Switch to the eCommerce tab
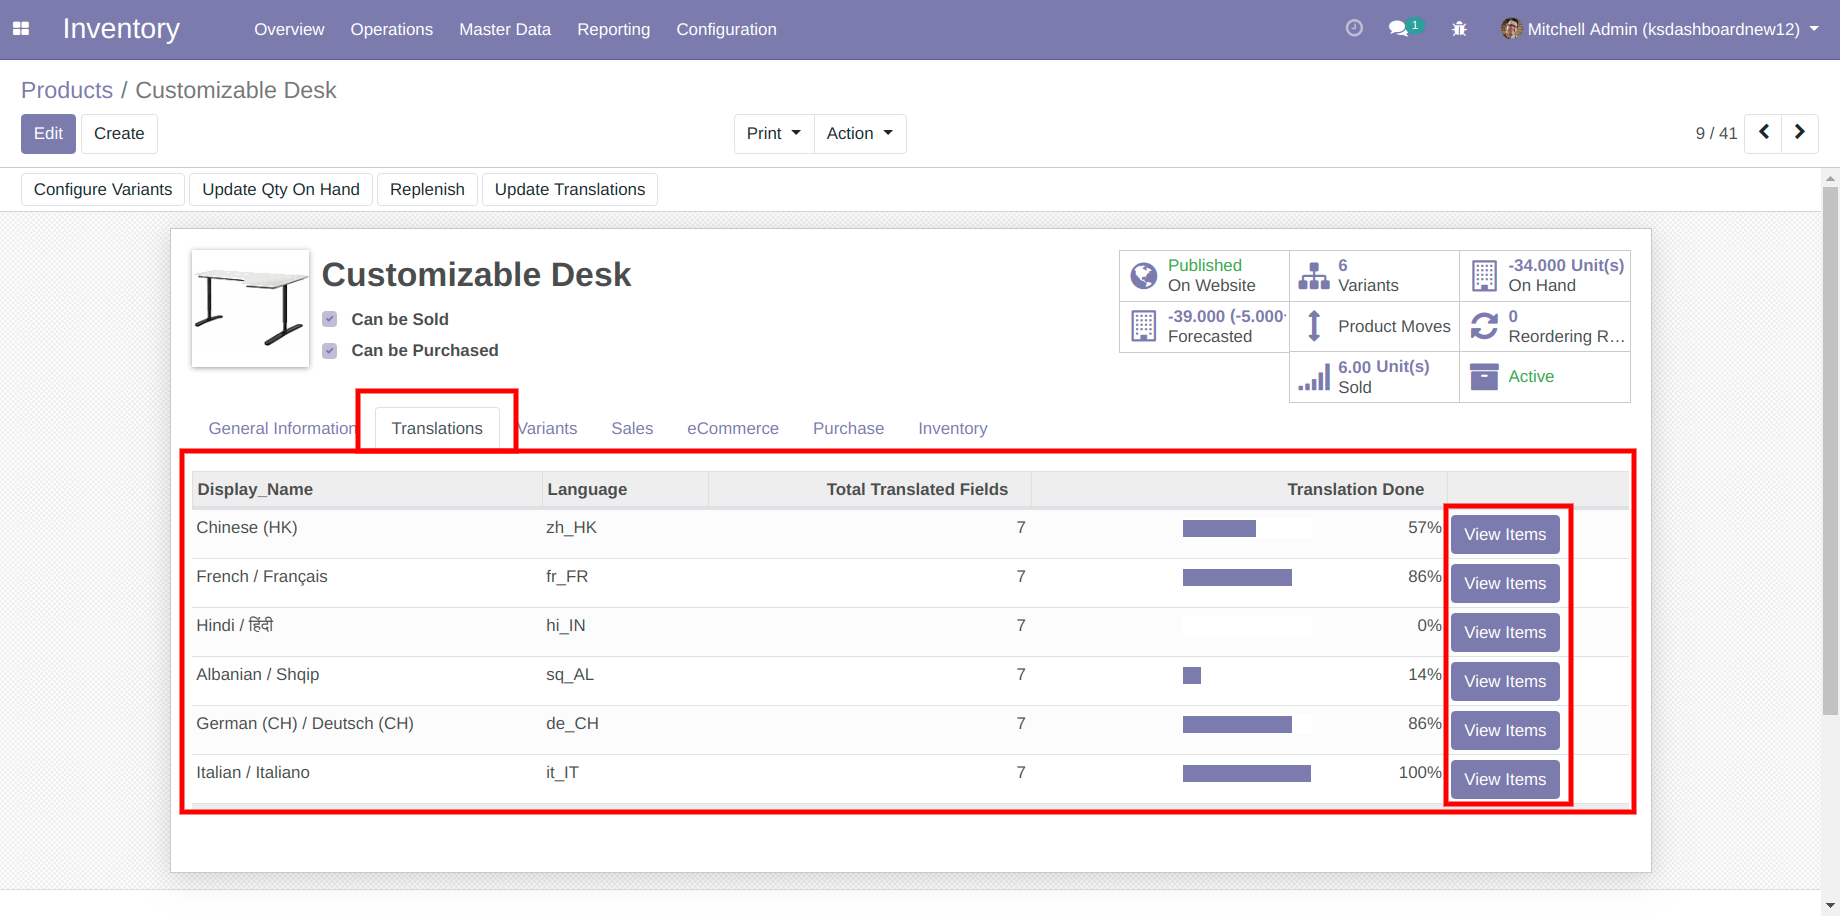Screen dimensions: 1840x916 tap(732, 428)
